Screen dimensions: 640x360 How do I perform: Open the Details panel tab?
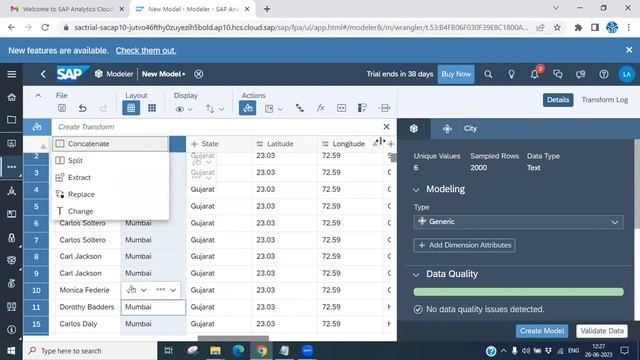click(x=558, y=100)
